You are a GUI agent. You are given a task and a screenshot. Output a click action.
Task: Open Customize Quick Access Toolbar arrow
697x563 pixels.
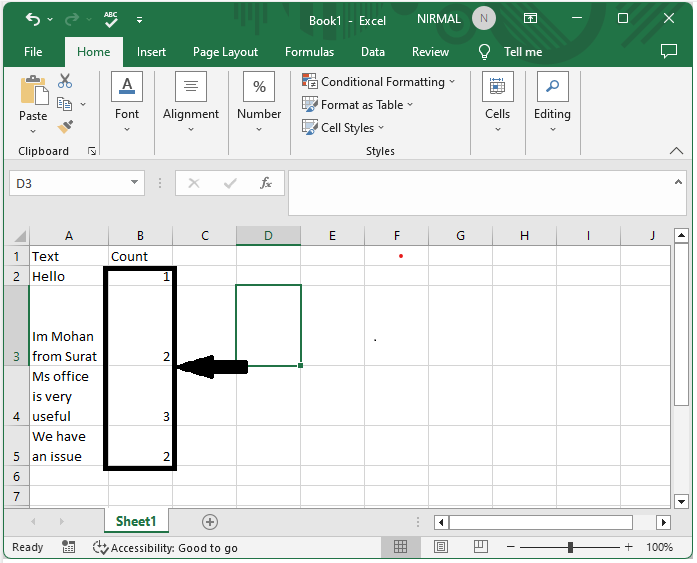(140, 20)
